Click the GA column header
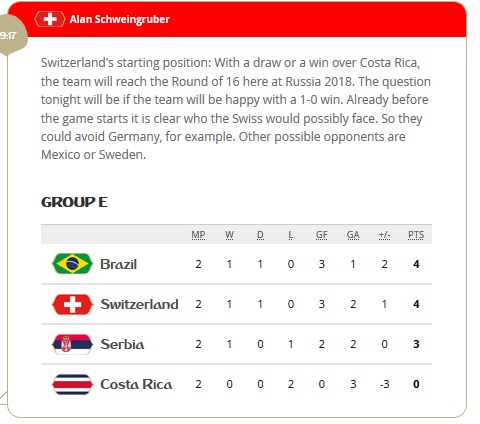This screenshot has width=480, height=424. point(353,235)
